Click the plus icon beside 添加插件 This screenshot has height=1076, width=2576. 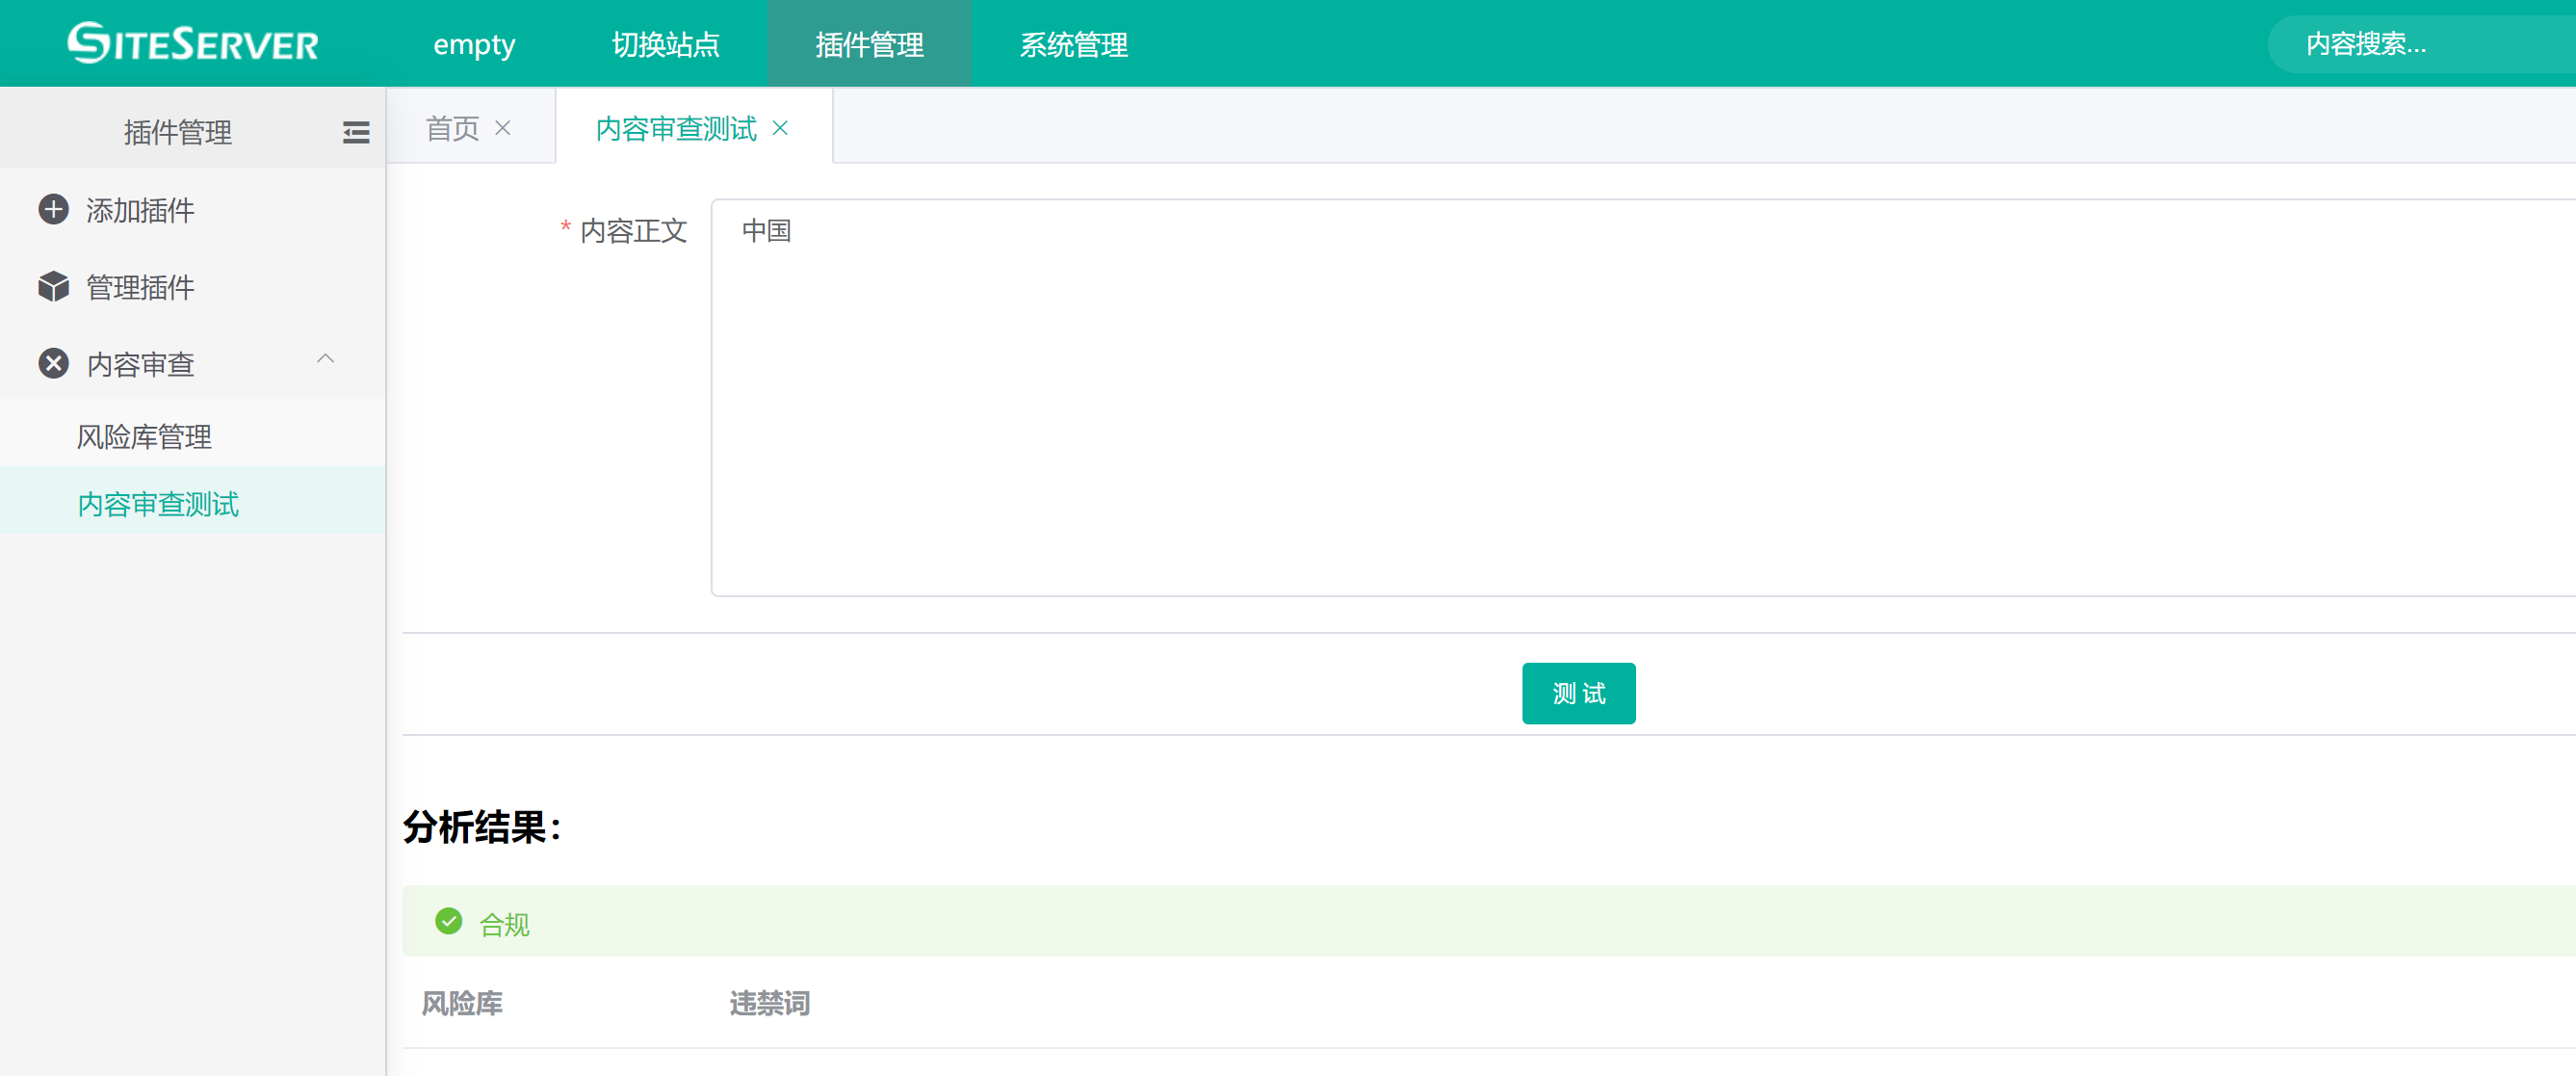[53, 209]
